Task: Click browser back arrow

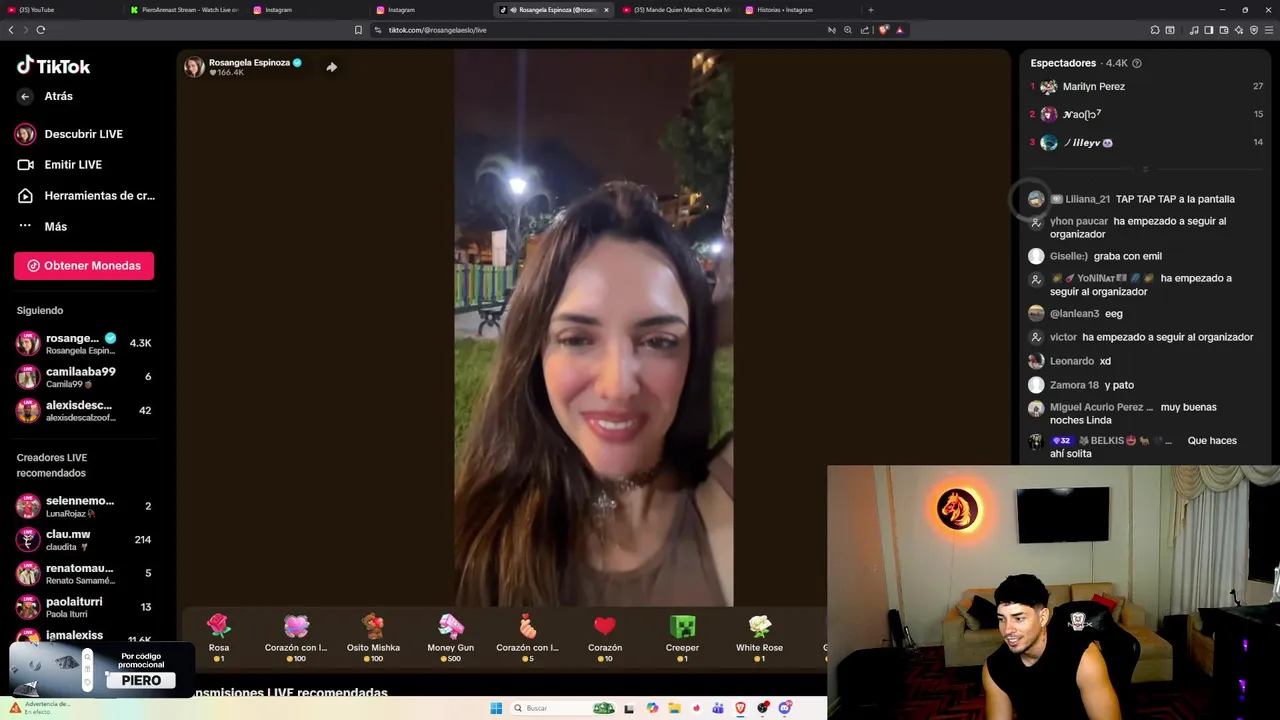Action: click(x=11, y=30)
